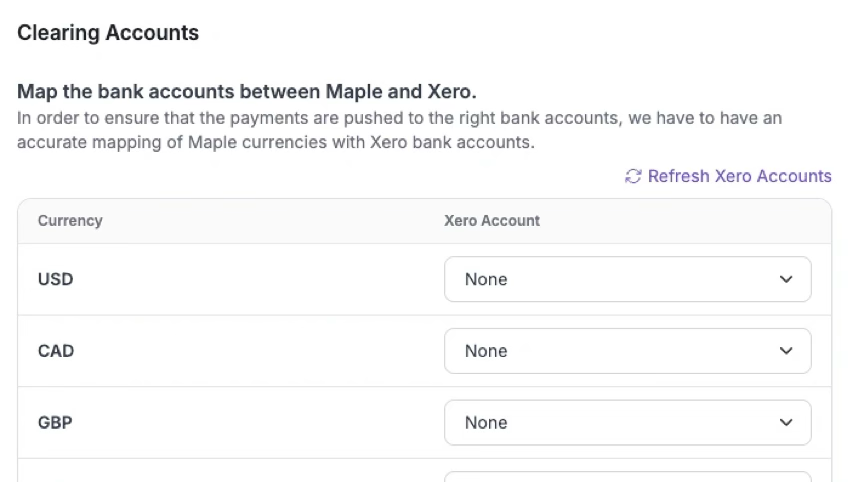Open the CAD Xero account dropdown
This screenshot has width=864, height=482.
click(627, 351)
